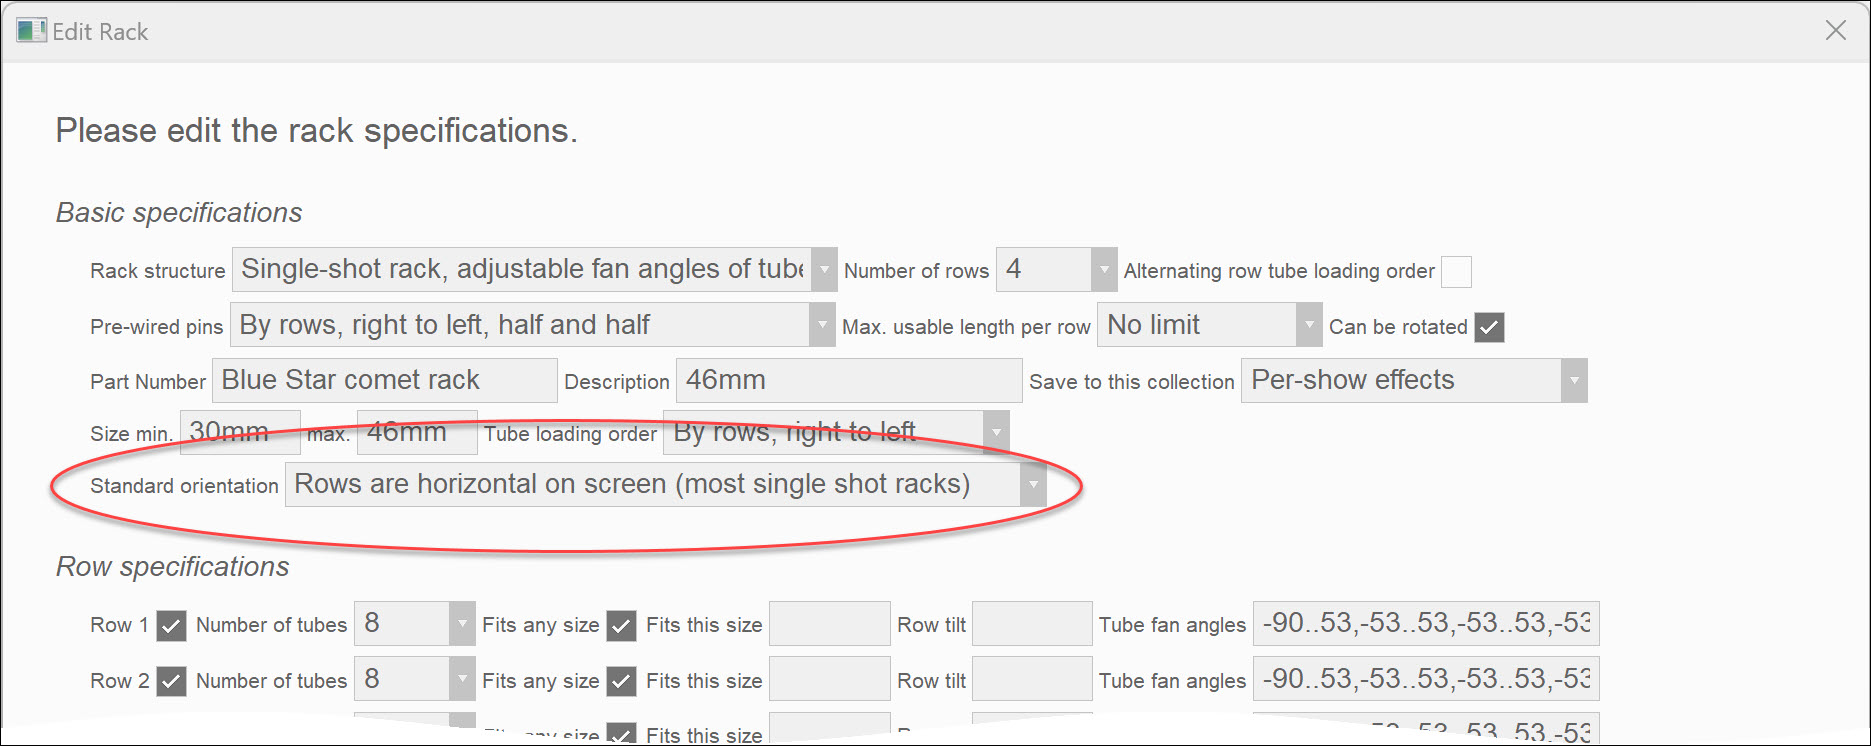Screen dimensions: 1871x746
Task: Edit the Part Number field
Action: 384,380
